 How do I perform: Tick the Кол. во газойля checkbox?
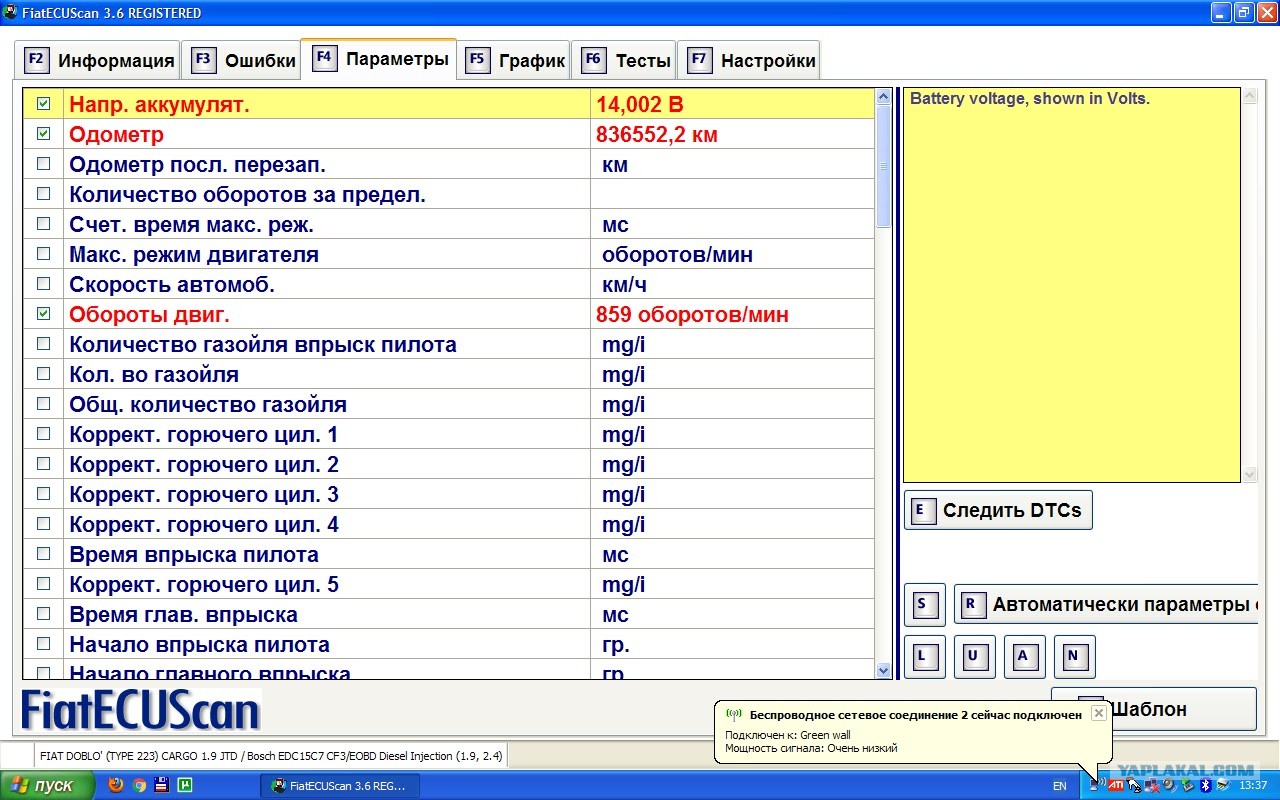click(43, 374)
